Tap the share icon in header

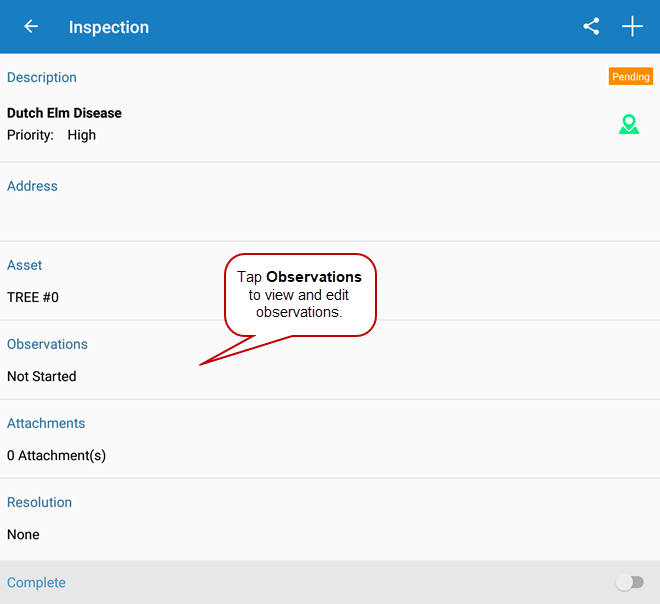591,27
